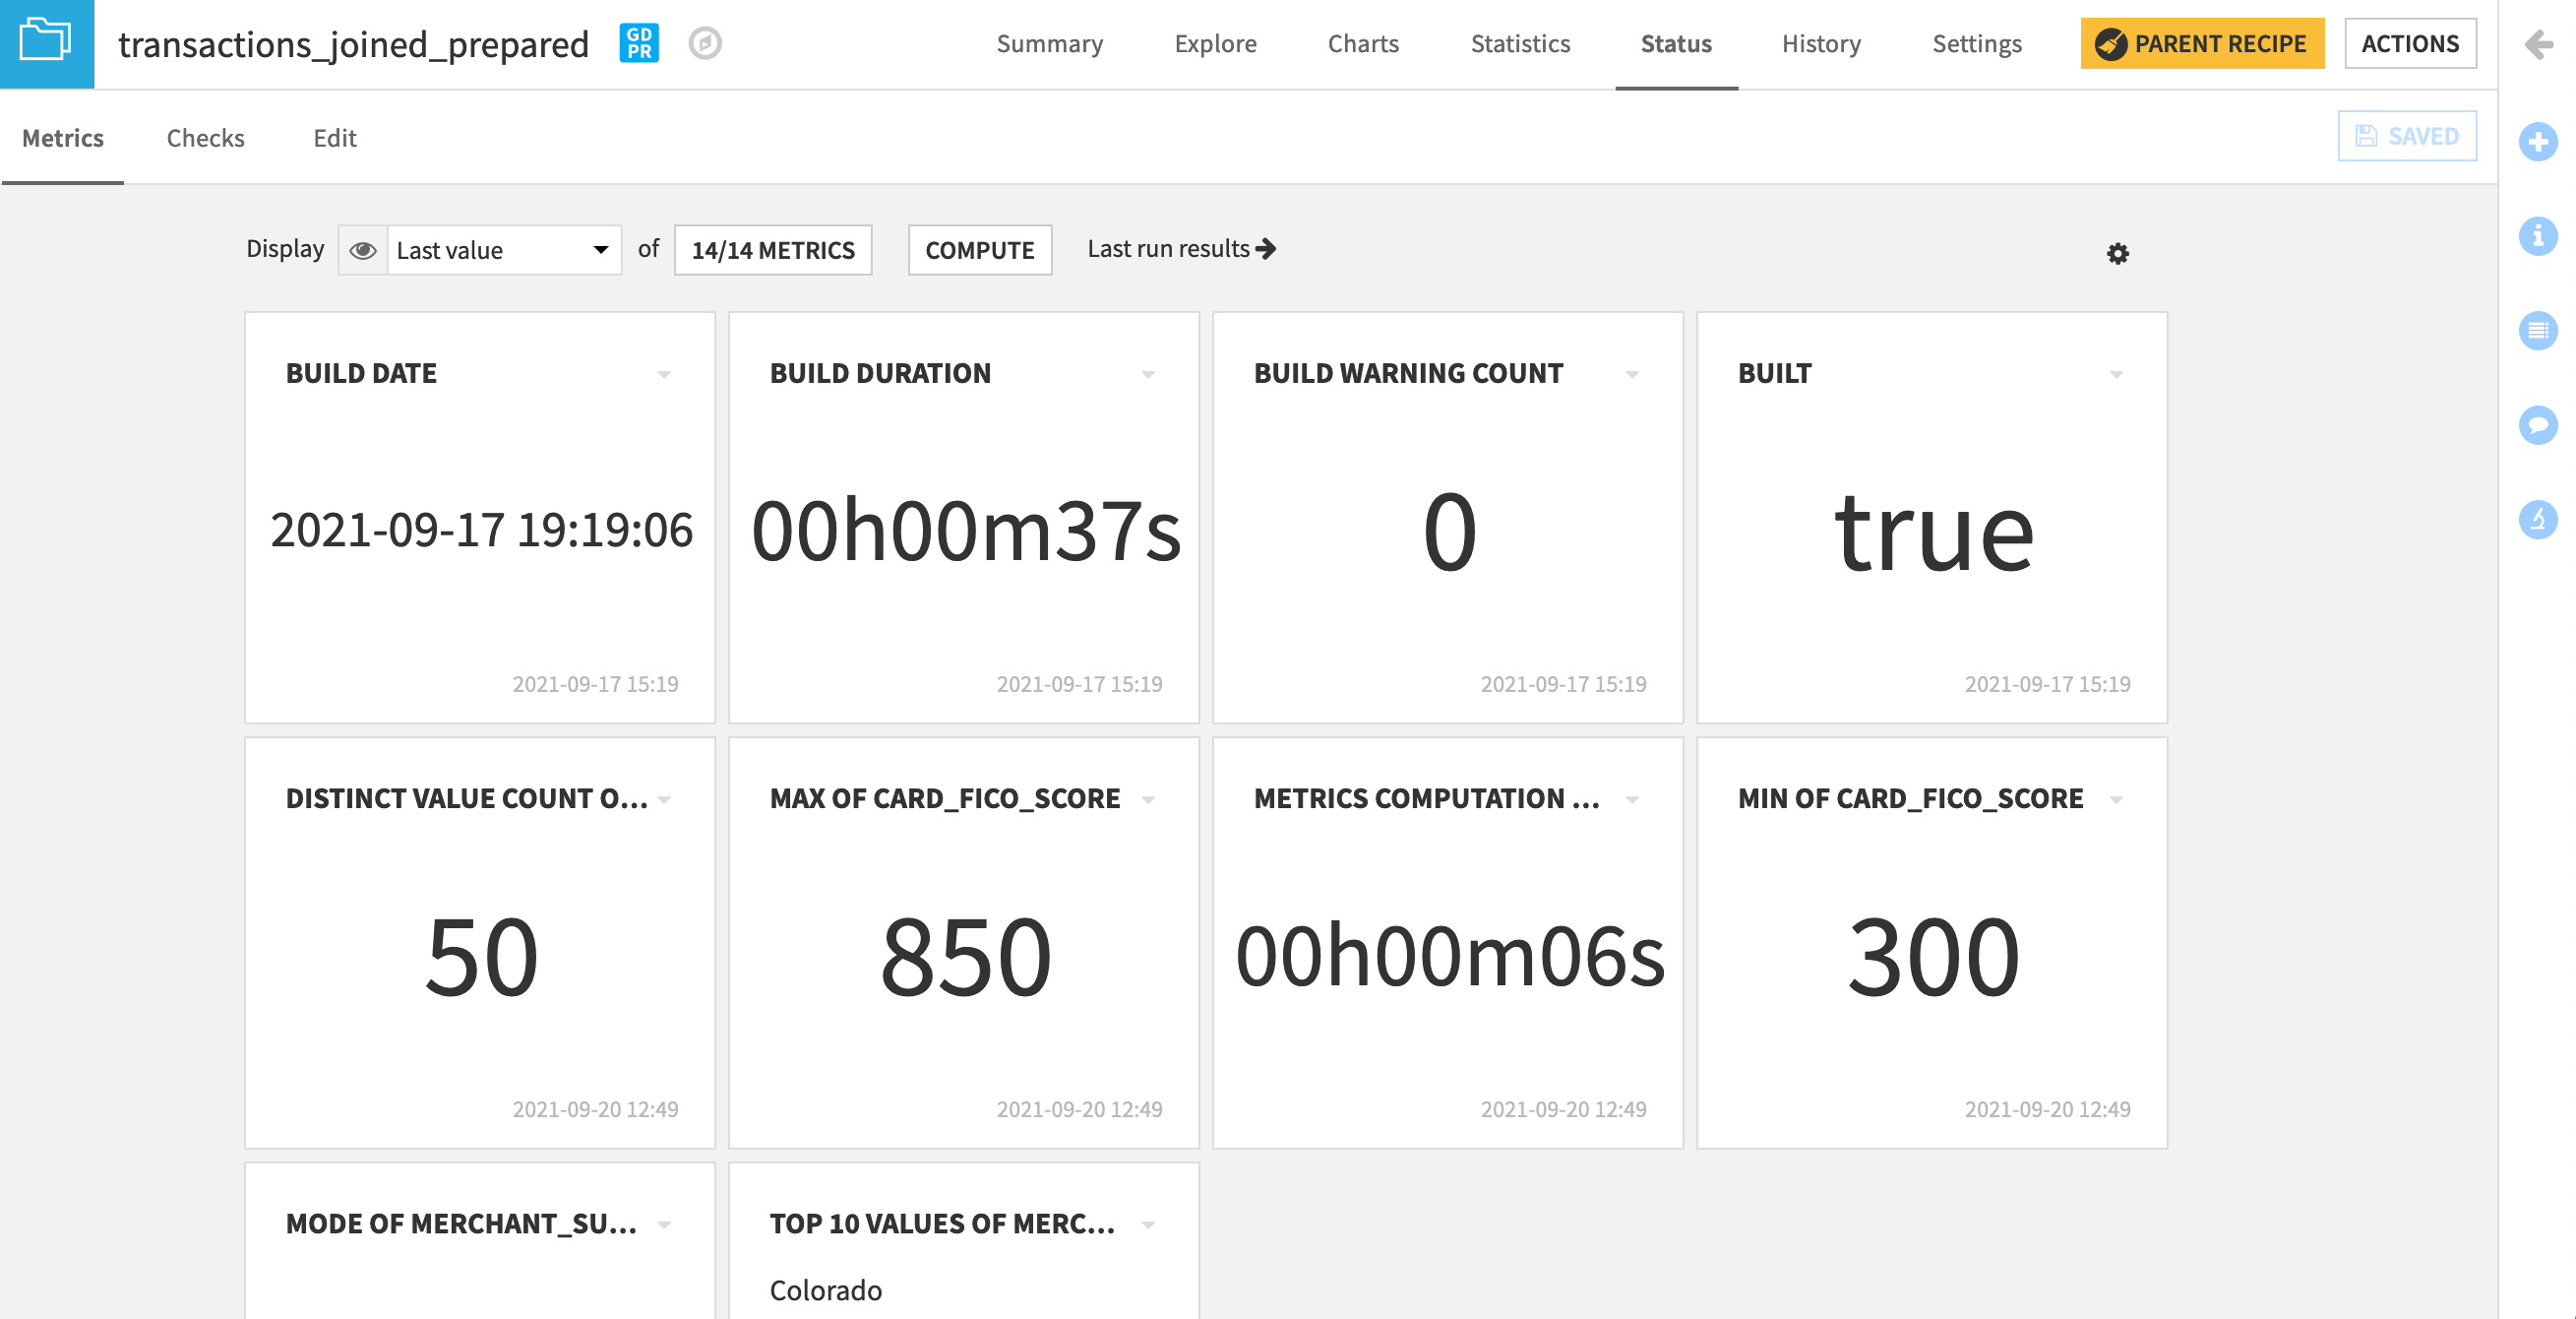Click the settings gear icon top right
2576x1319 pixels.
2116,254
